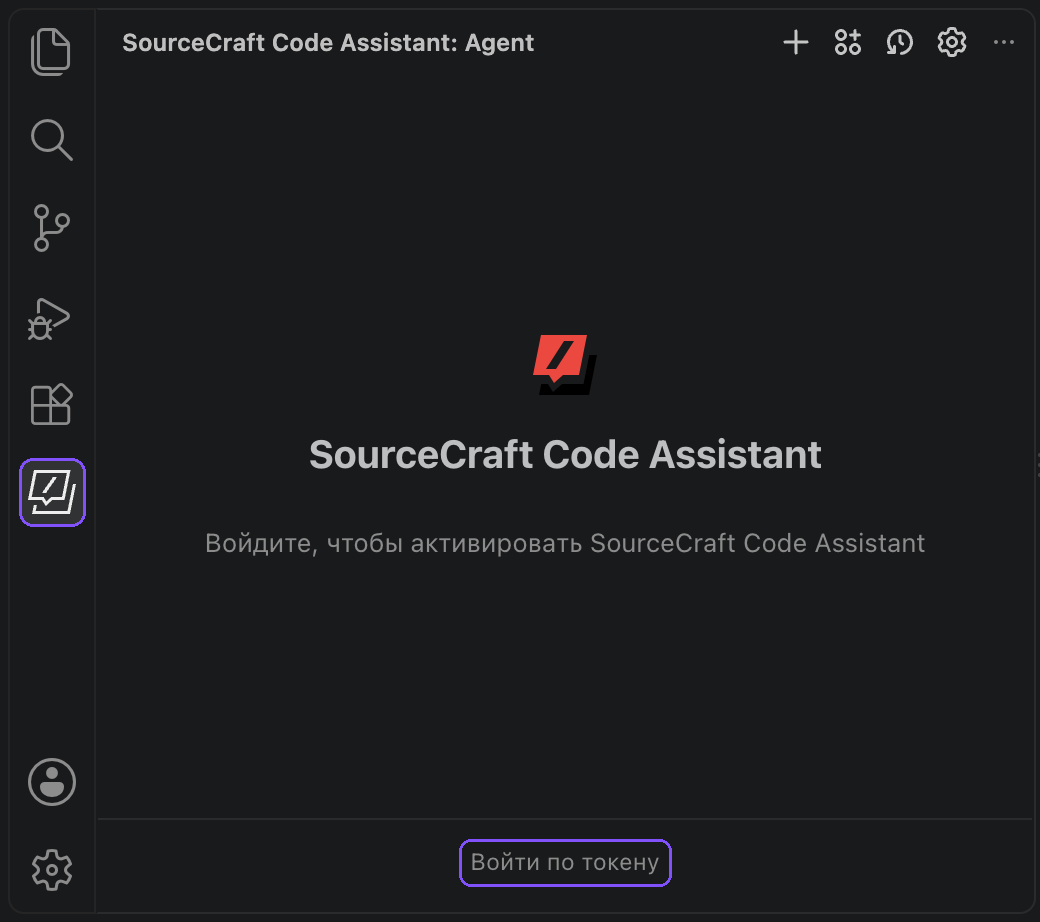Open the Accounts menu icon
The image size is (1040, 922).
(52, 782)
